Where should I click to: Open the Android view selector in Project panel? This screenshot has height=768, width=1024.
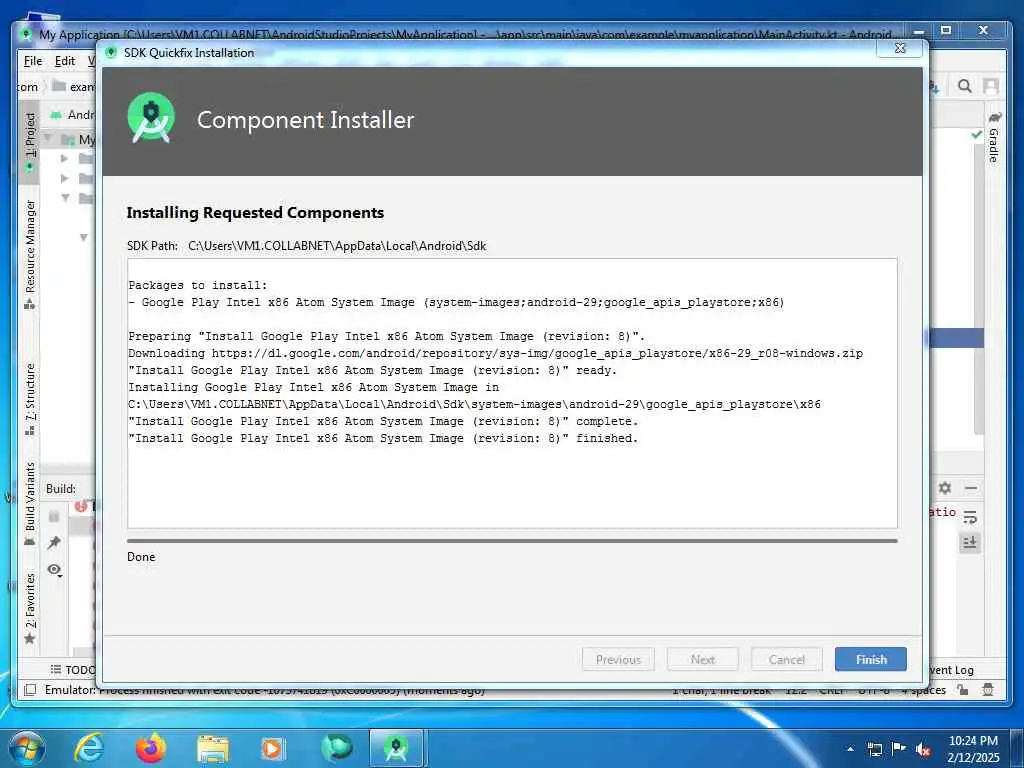pos(73,114)
